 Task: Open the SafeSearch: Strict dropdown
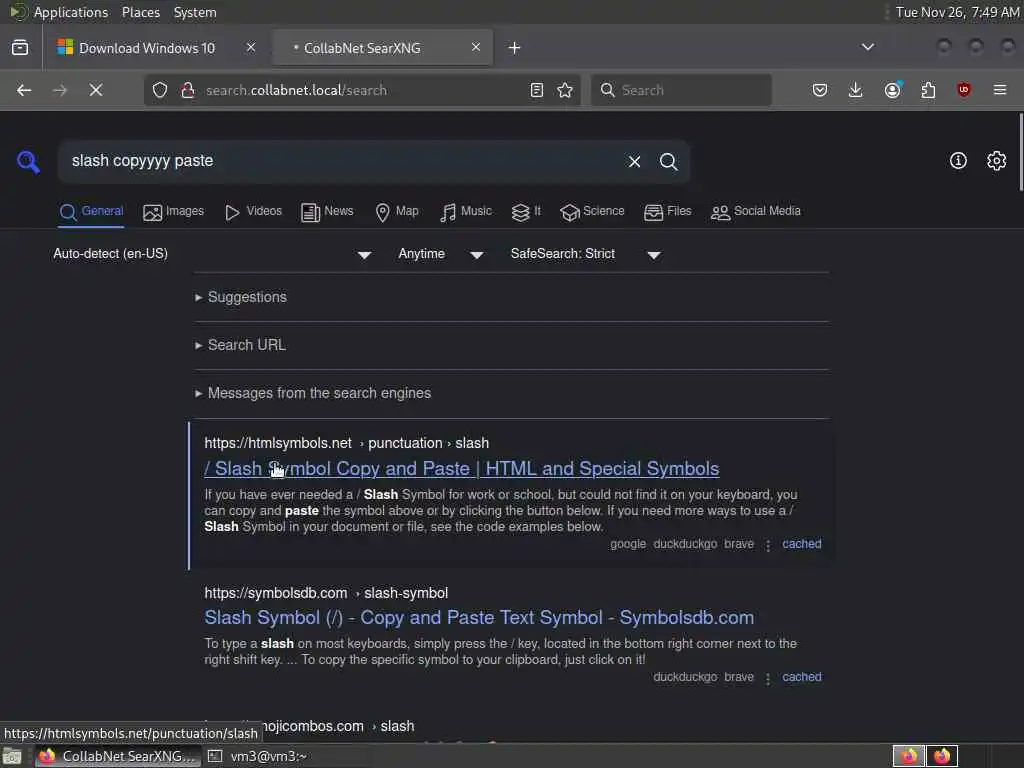click(586, 254)
